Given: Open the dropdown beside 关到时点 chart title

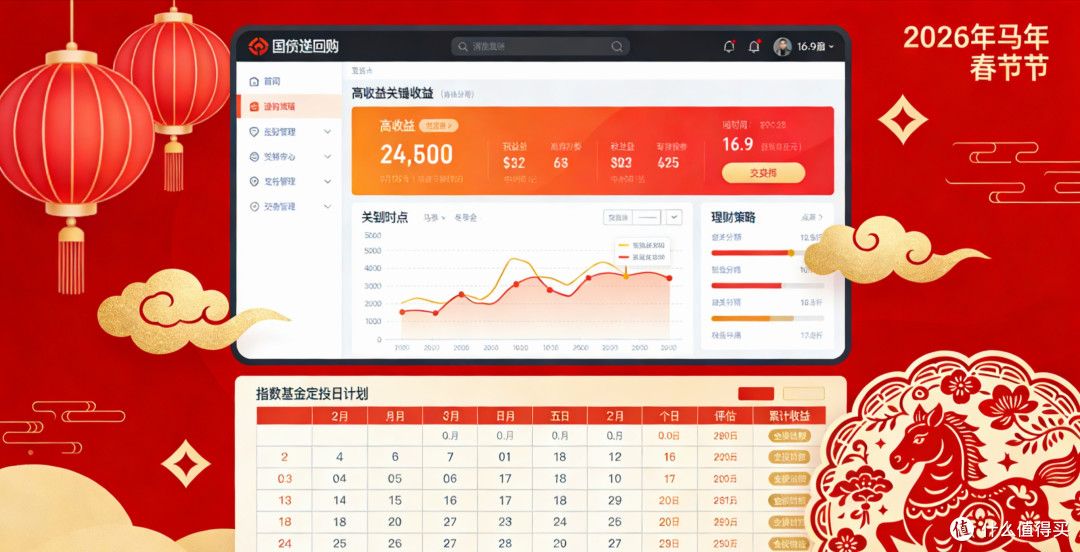Looking at the screenshot, I should (x=434, y=218).
